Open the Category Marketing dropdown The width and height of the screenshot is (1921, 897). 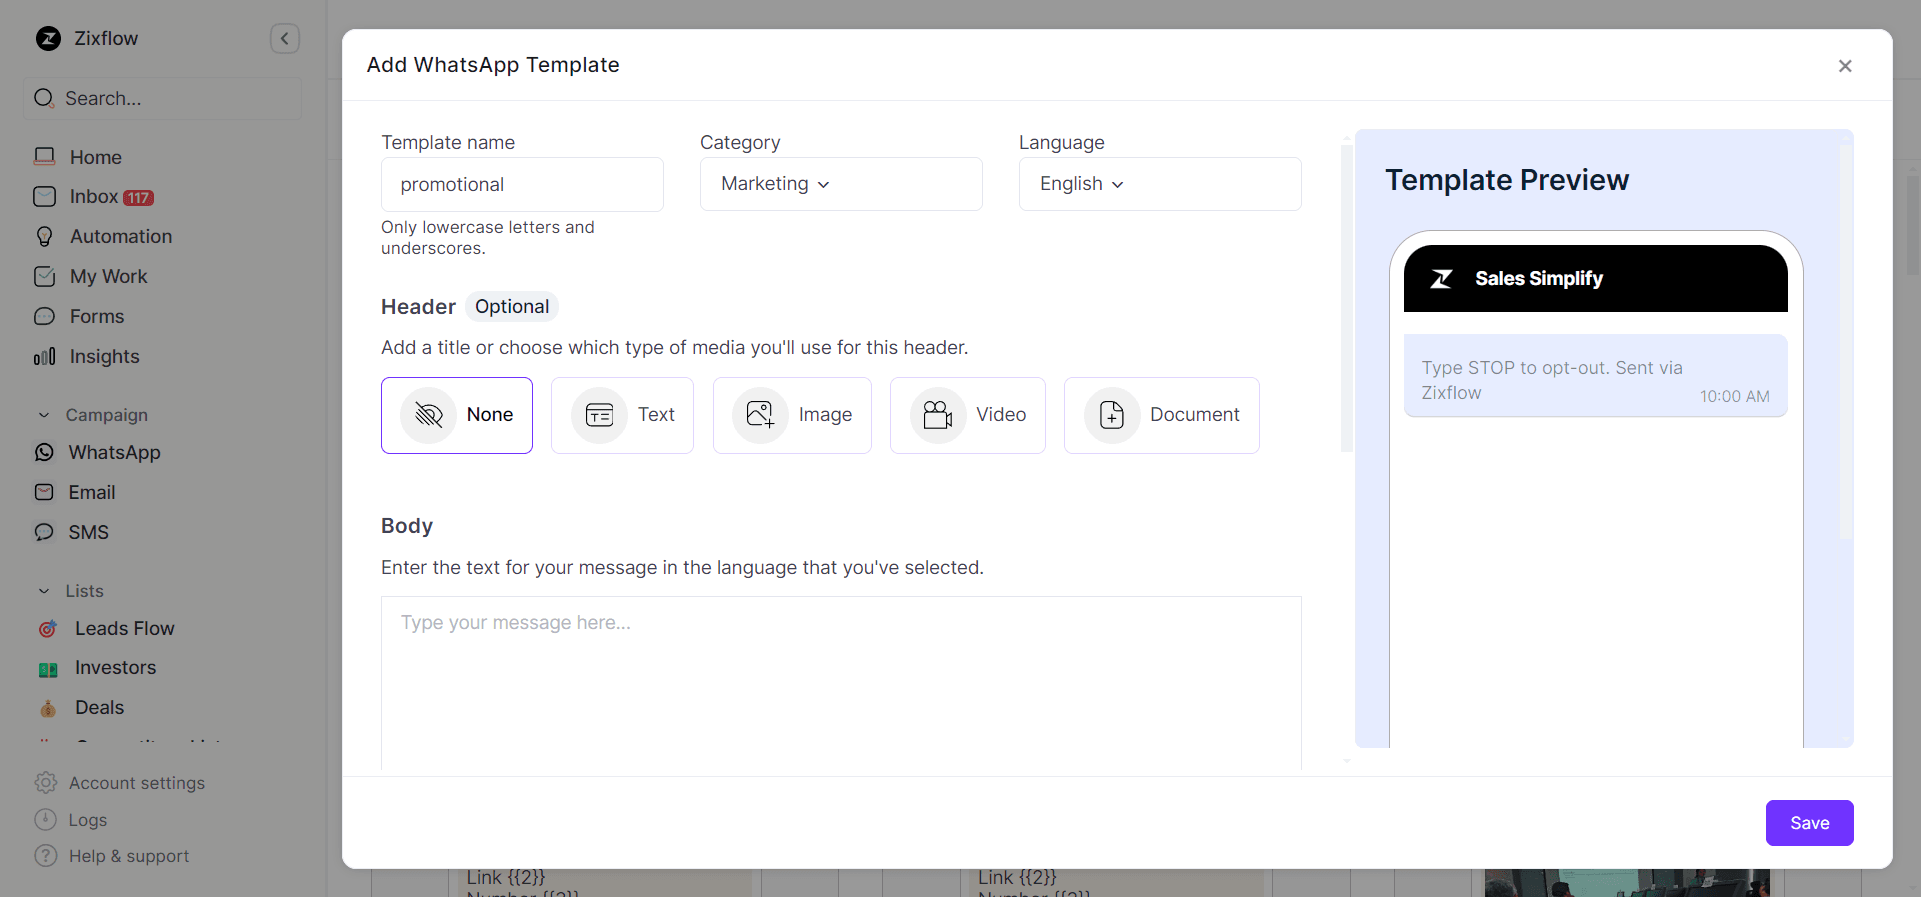coord(840,184)
